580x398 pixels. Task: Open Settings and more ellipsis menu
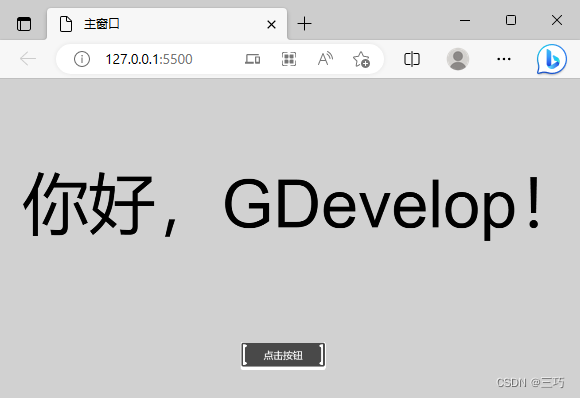click(x=504, y=59)
